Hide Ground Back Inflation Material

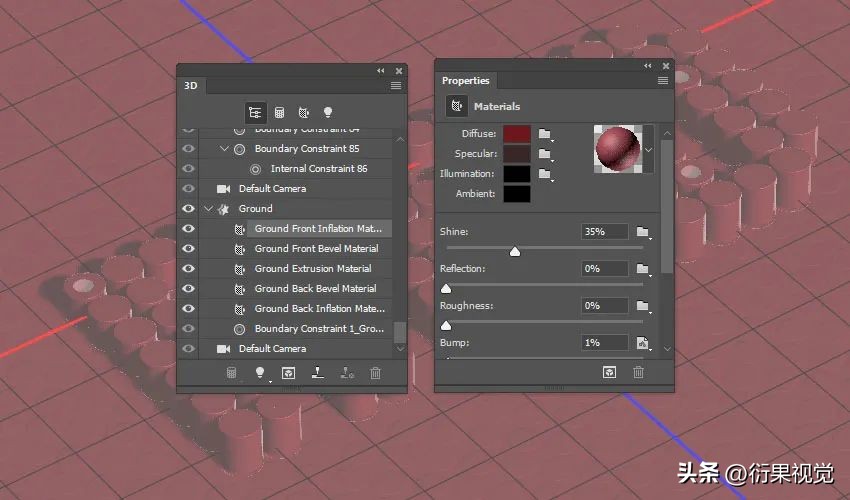click(188, 309)
